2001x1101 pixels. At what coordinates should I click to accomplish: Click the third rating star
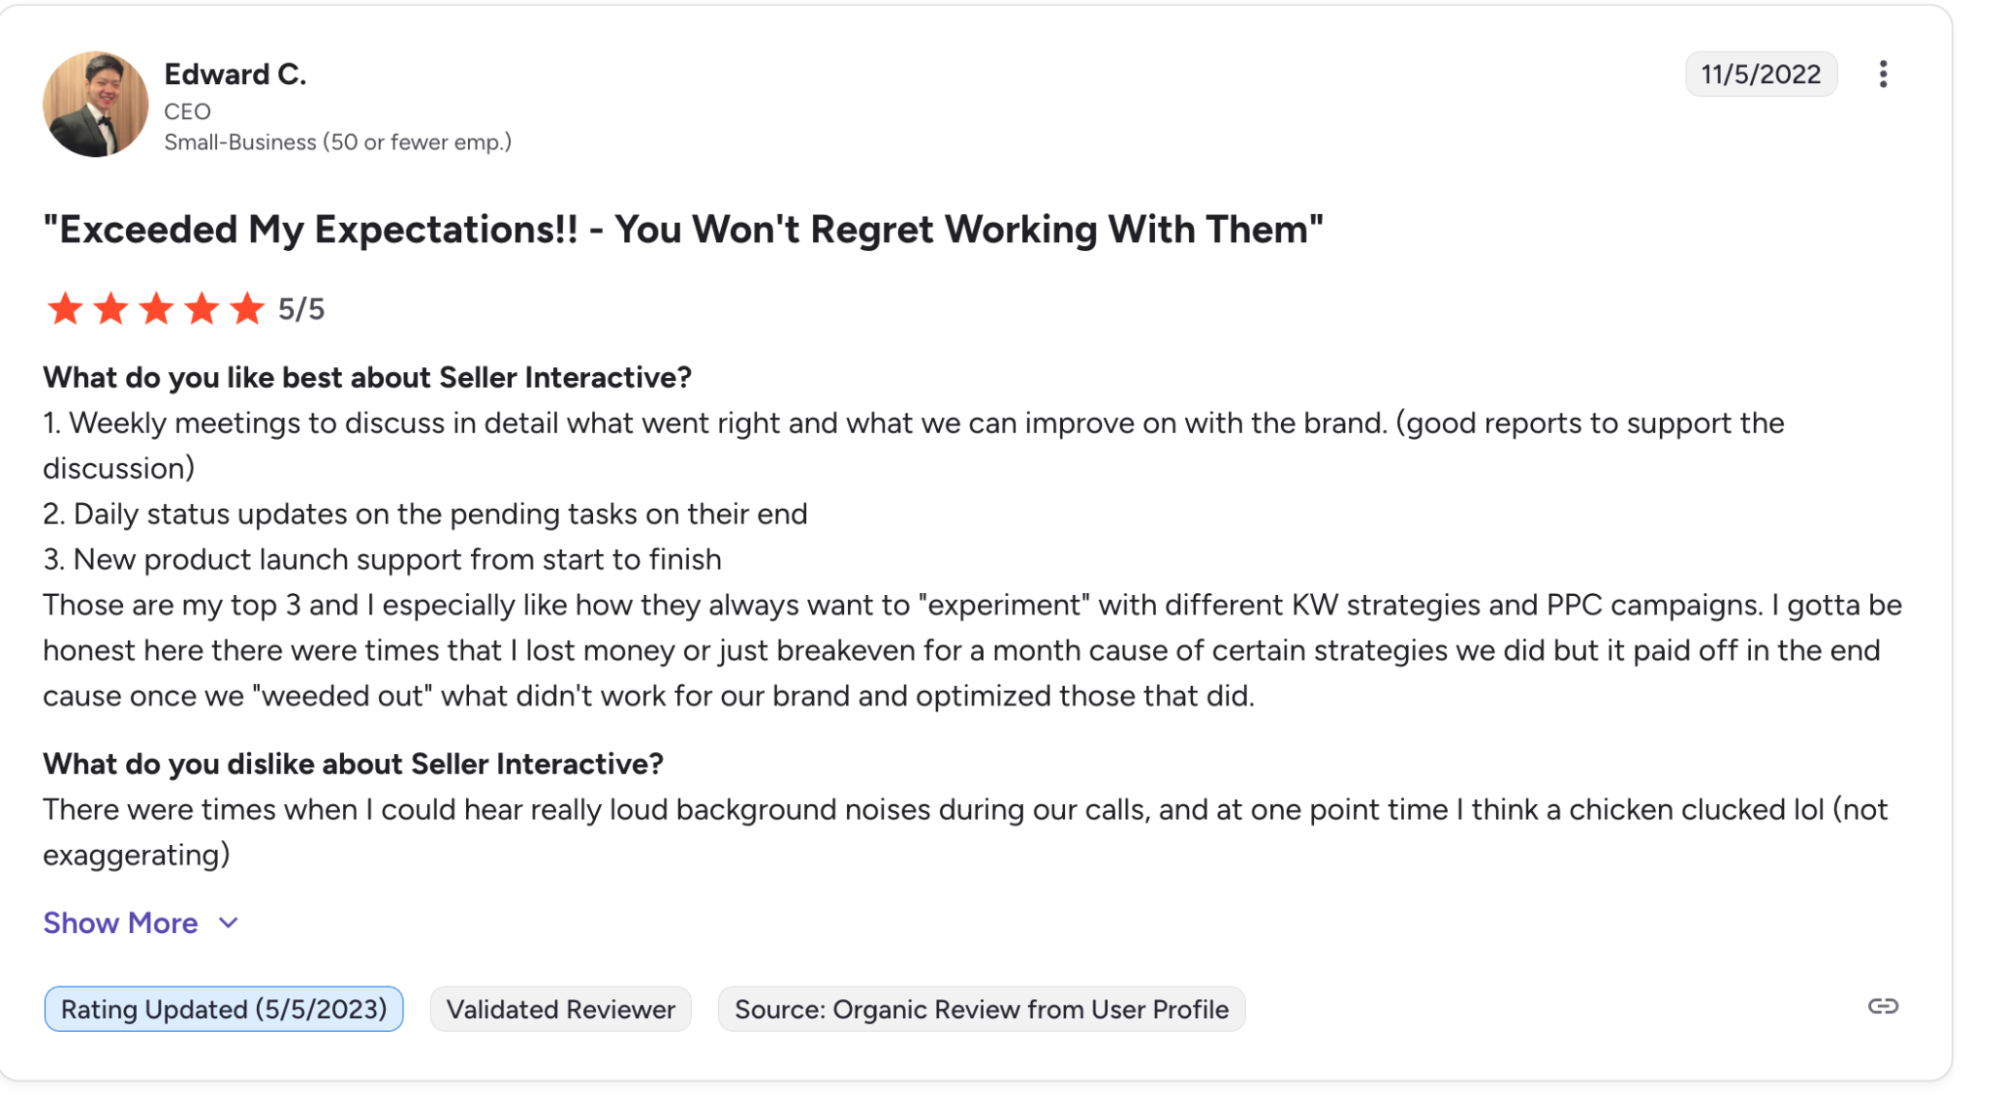click(156, 309)
